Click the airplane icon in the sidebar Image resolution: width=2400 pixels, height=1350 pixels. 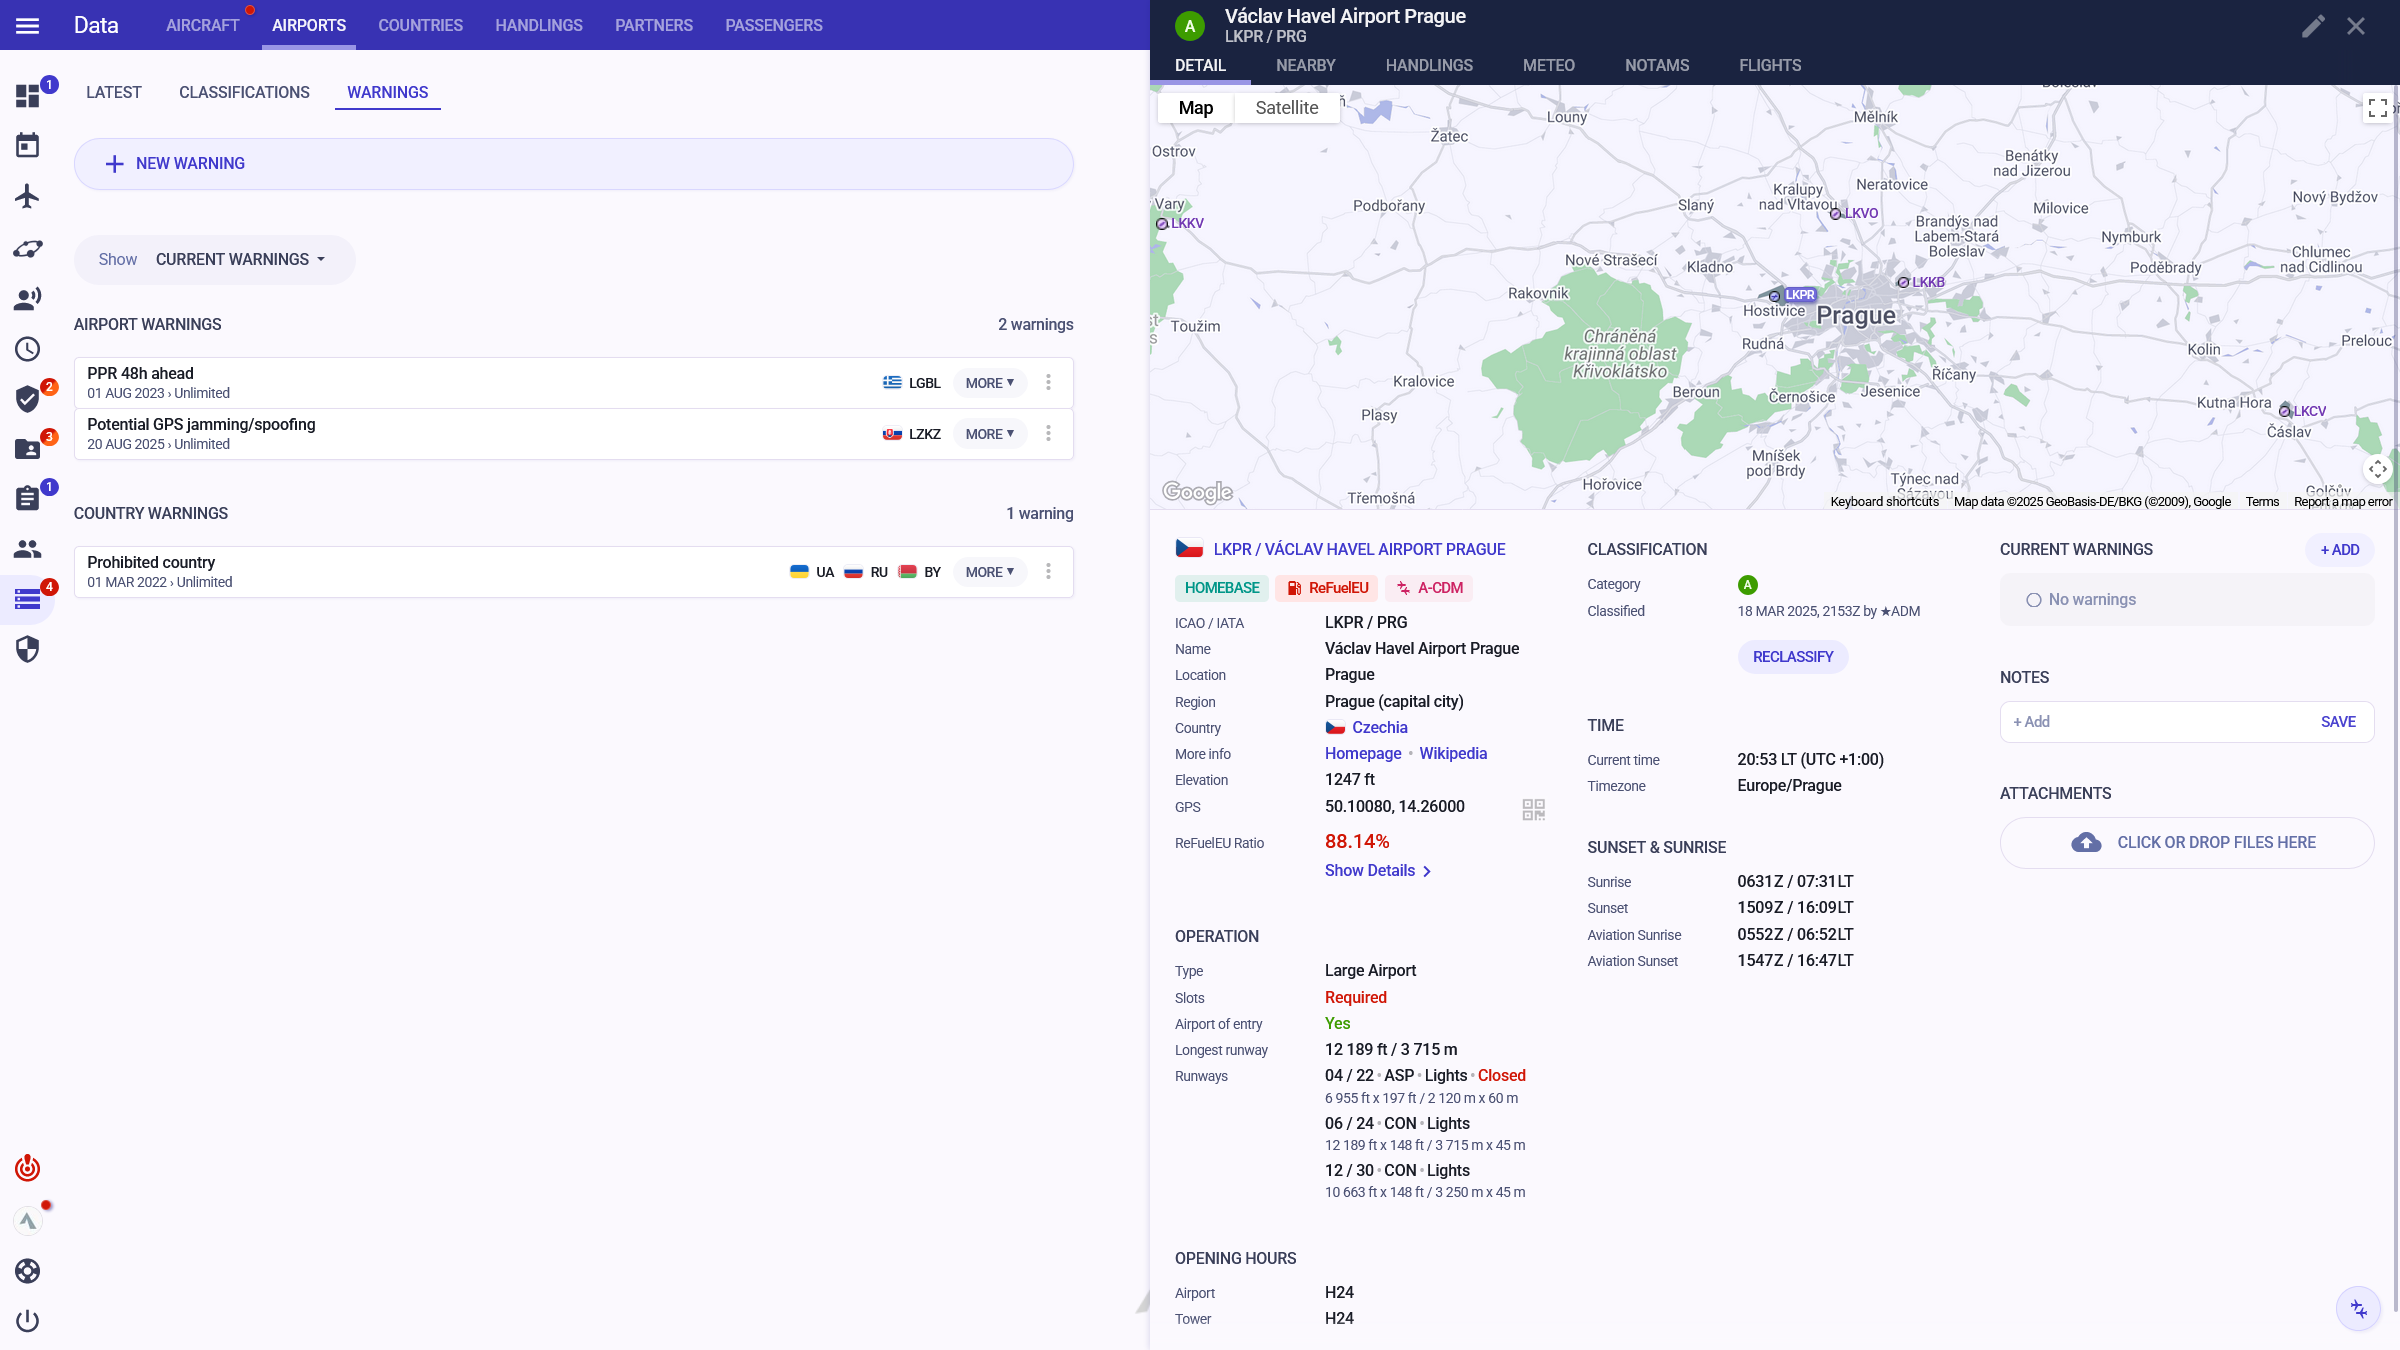click(28, 196)
